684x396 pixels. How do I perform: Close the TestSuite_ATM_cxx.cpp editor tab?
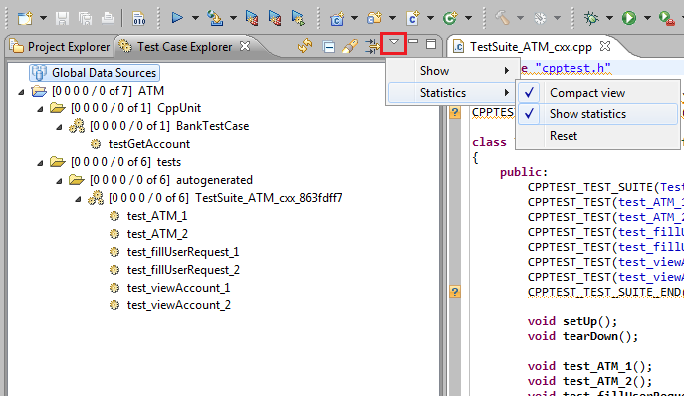coord(605,46)
